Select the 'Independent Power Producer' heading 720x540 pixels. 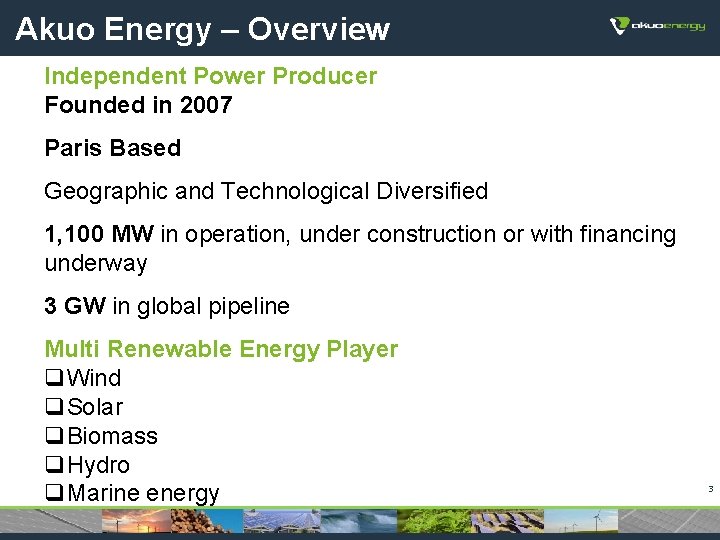(211, 76)
